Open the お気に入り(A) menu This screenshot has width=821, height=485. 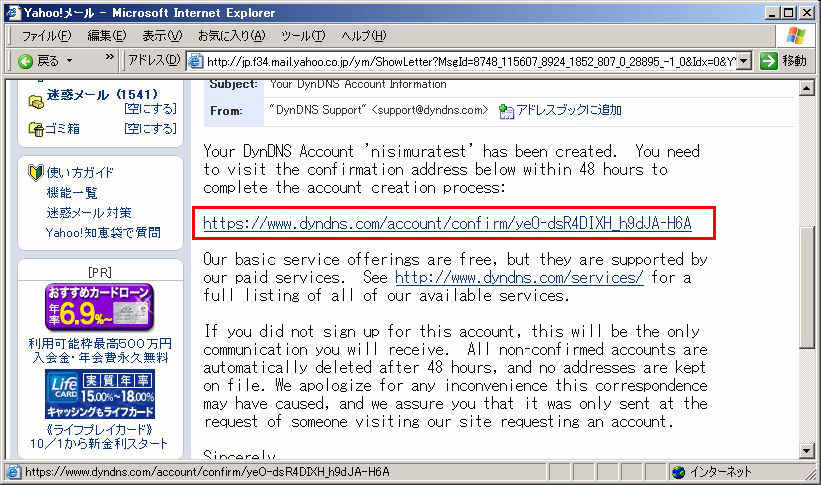click(231, 36)
